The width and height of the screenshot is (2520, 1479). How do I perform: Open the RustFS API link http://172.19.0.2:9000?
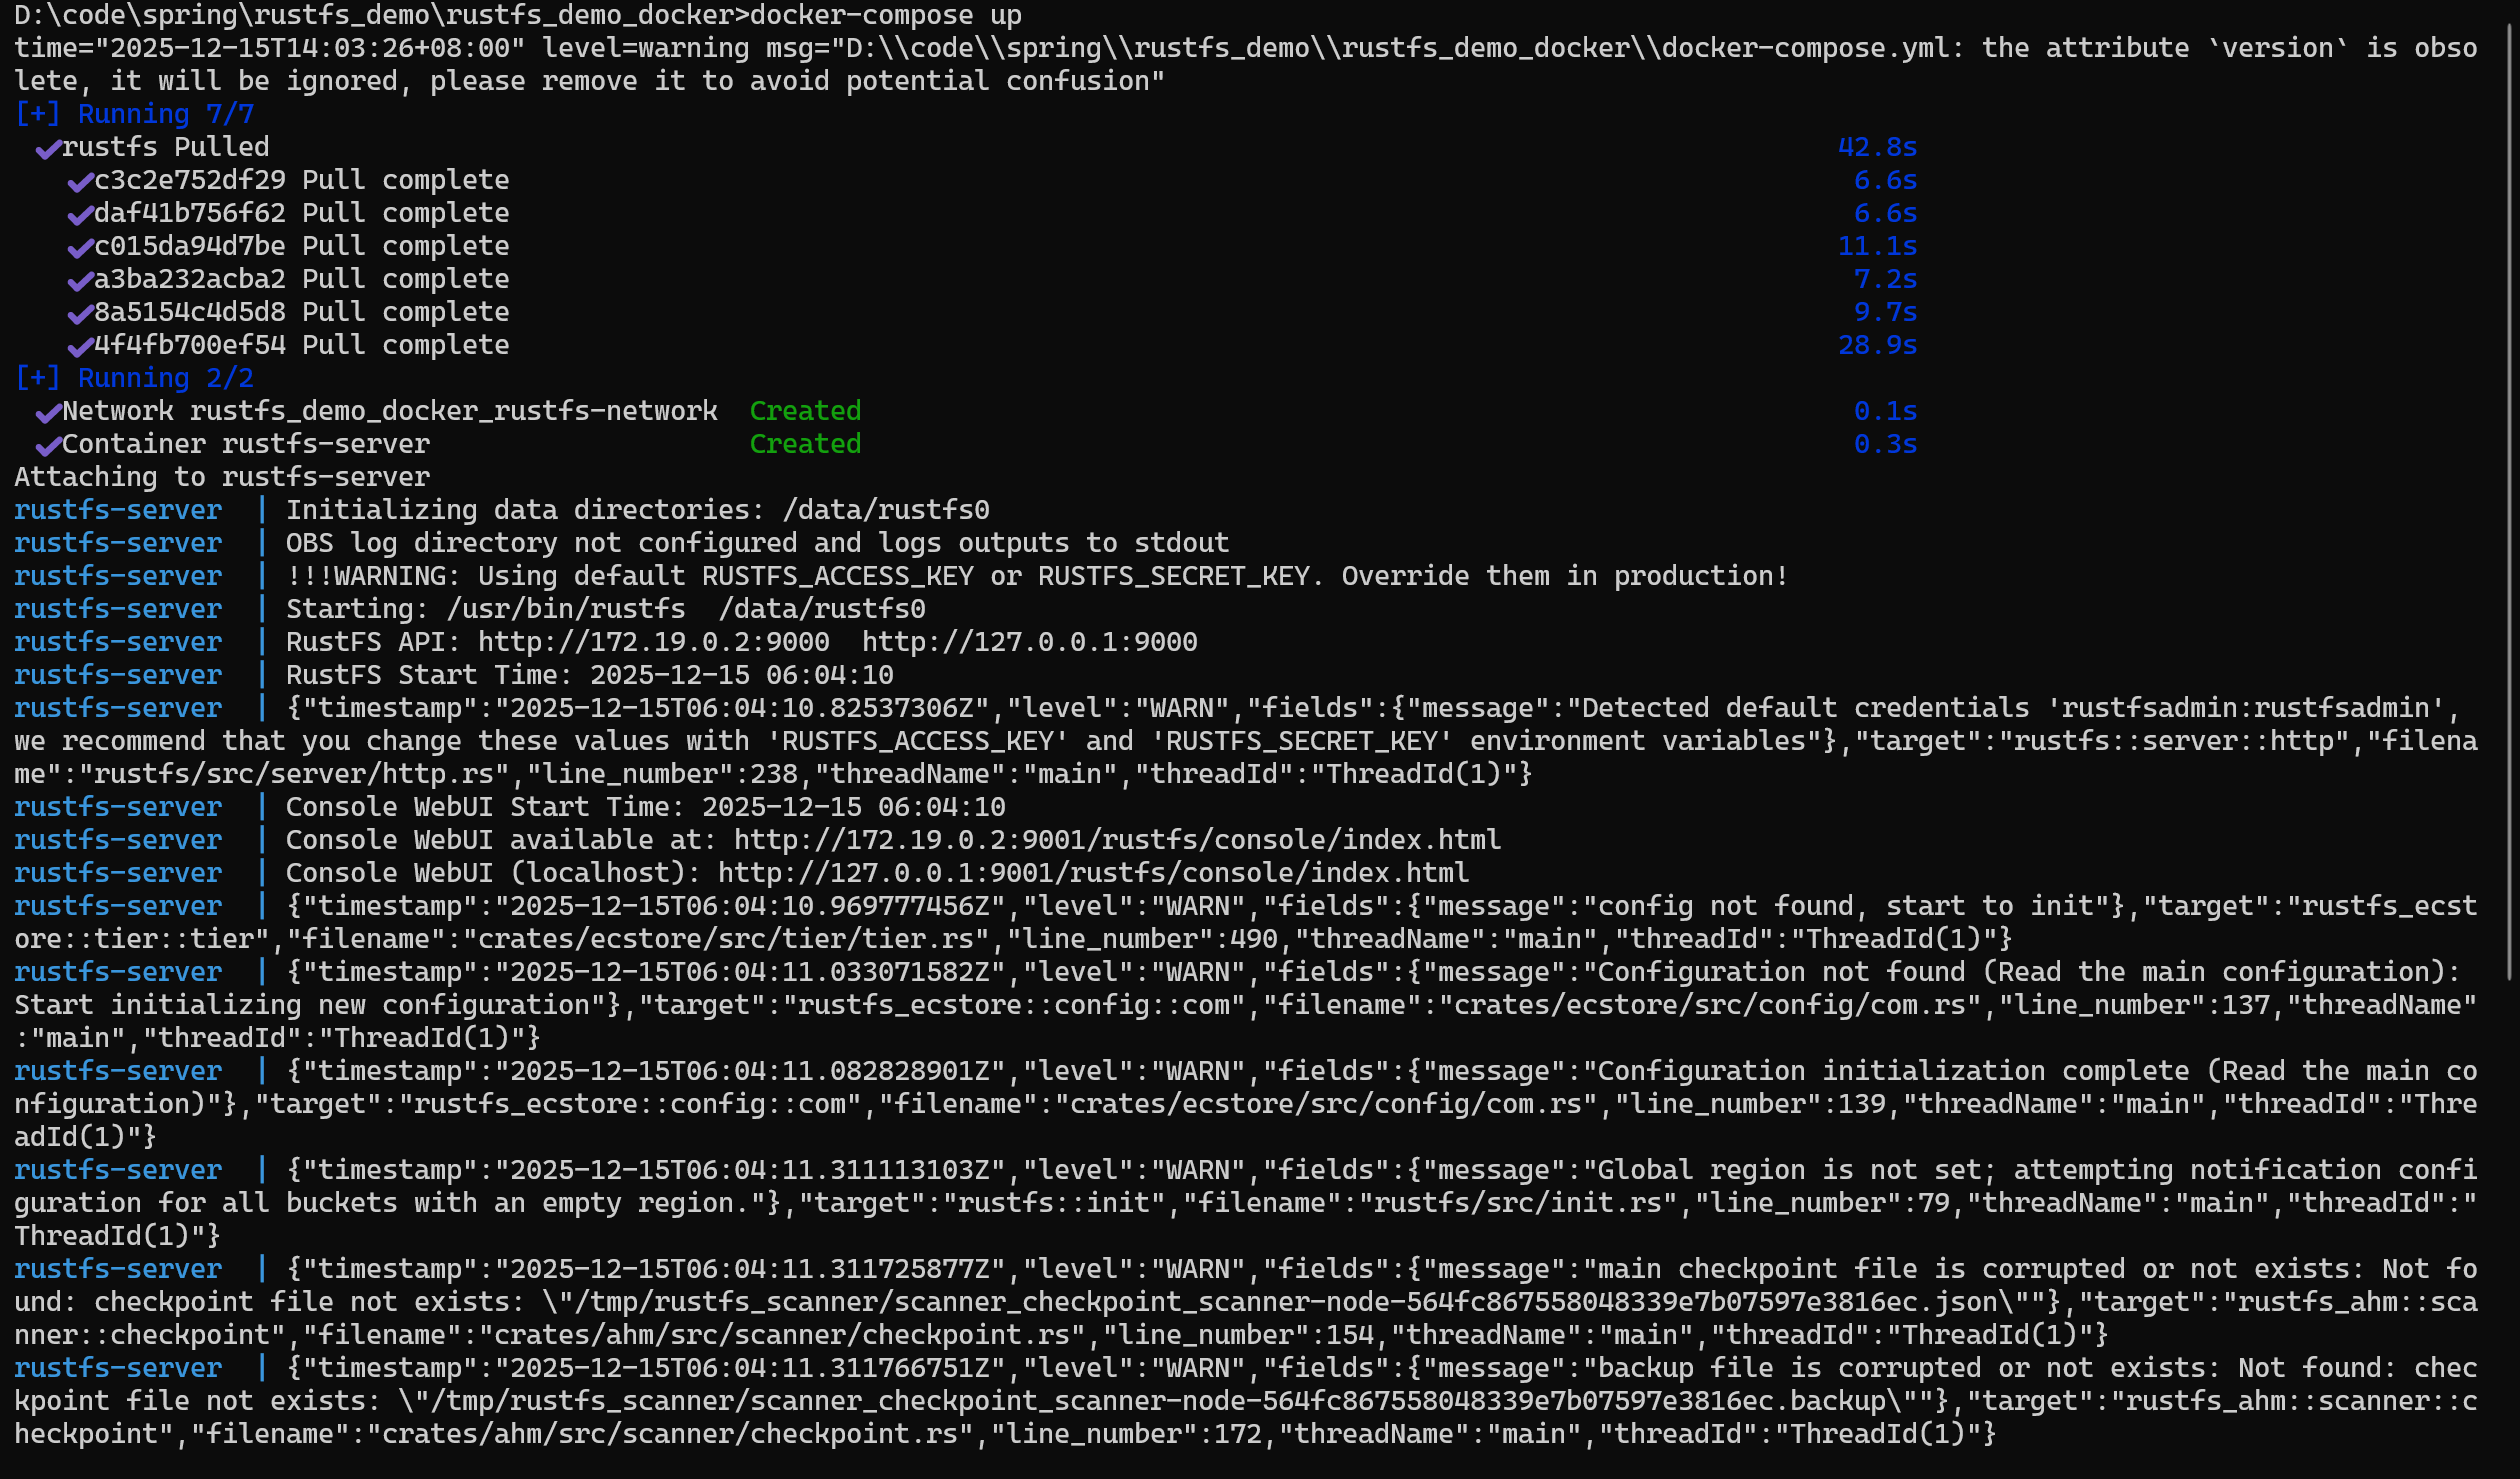click(x=654, y=642)
